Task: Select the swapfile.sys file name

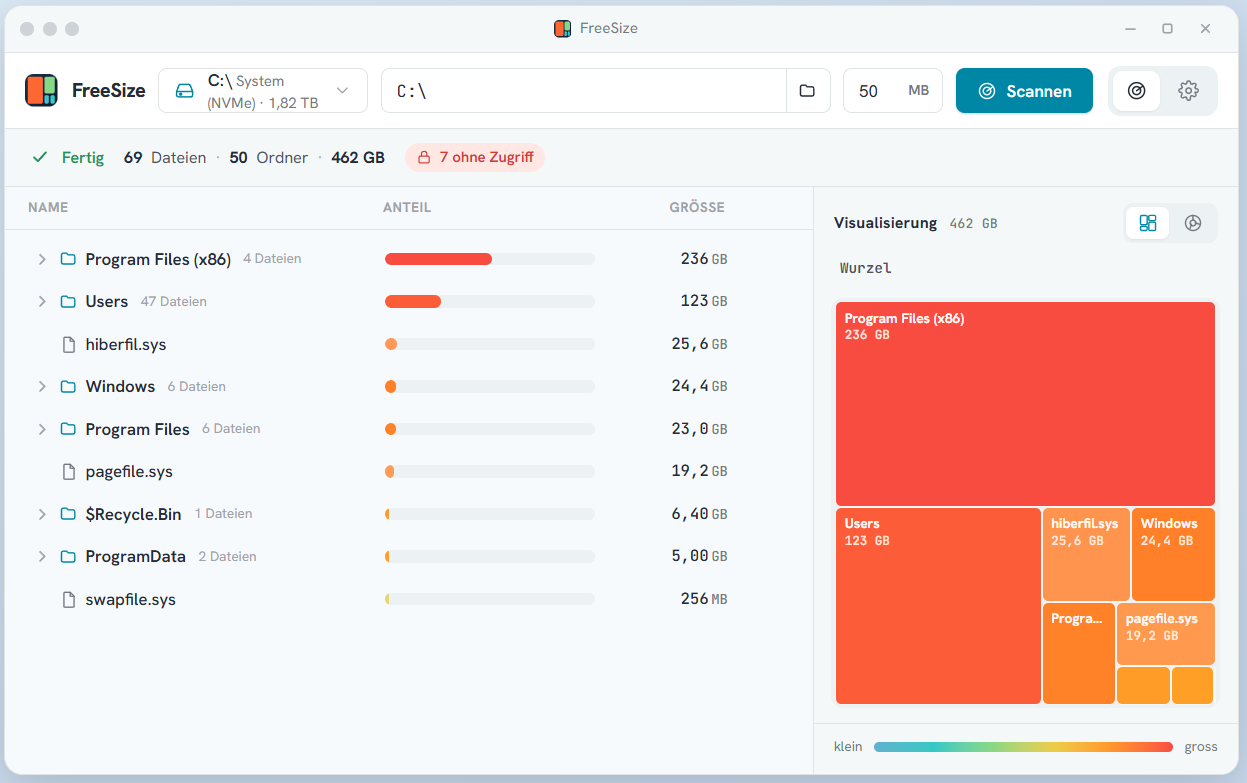Action: tap(131, 600)
